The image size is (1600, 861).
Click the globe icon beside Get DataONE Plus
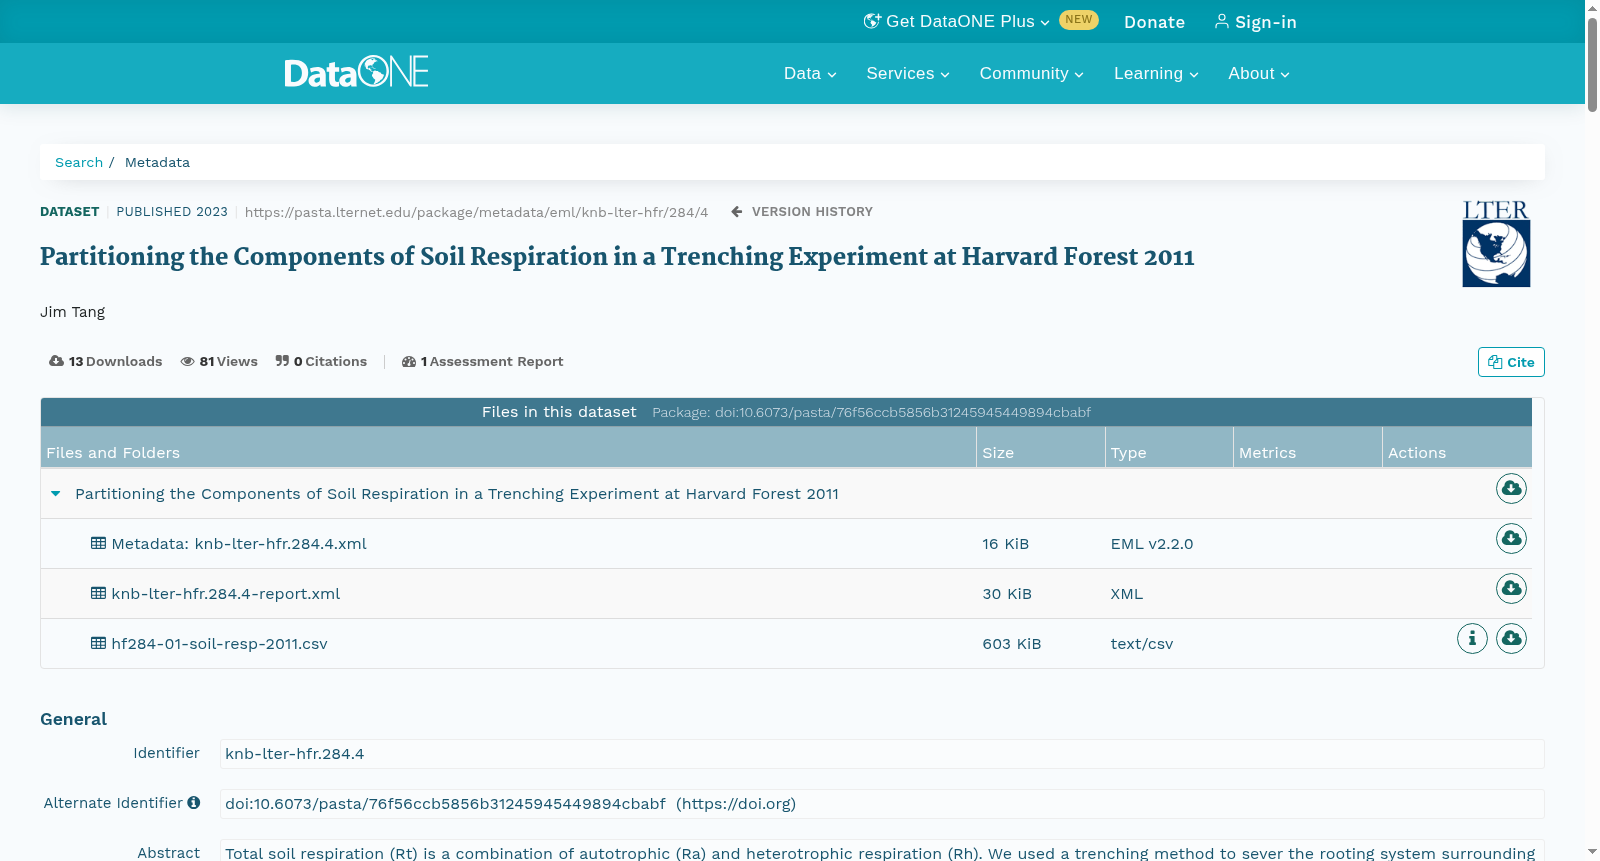point(872,21)
